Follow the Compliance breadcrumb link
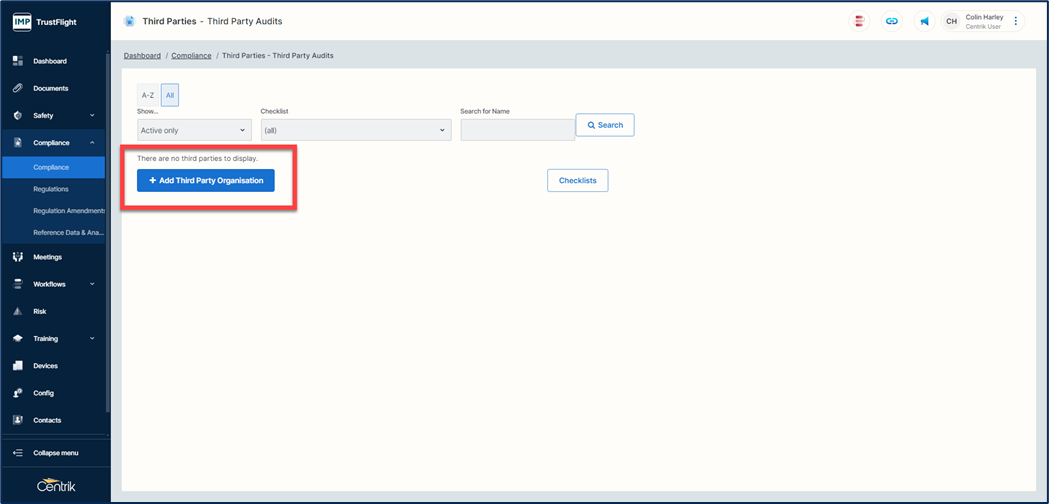Screen dimensions: 1049x504 (191, 56)
